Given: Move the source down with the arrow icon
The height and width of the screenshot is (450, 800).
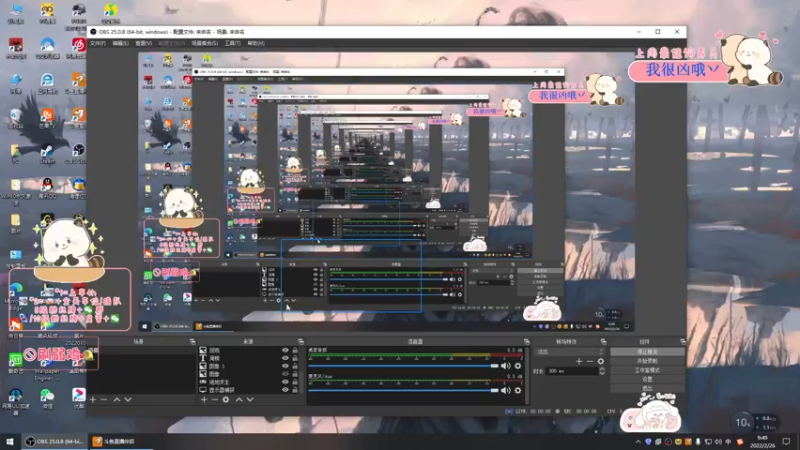Looking at the screenshot, I should [250, 399].
